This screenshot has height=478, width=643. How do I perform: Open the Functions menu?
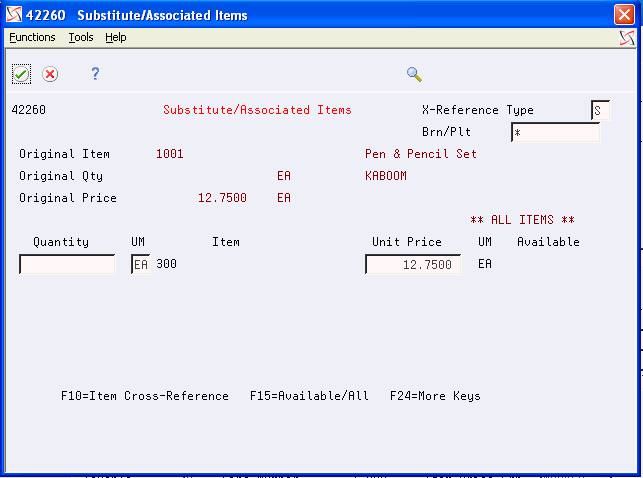coord(32,37)
